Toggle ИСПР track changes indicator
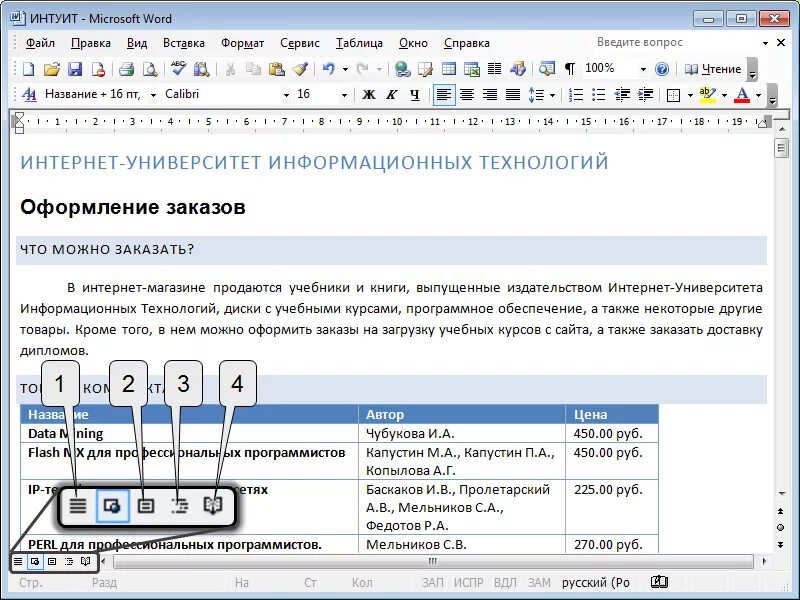 click(x=468, y=583)
